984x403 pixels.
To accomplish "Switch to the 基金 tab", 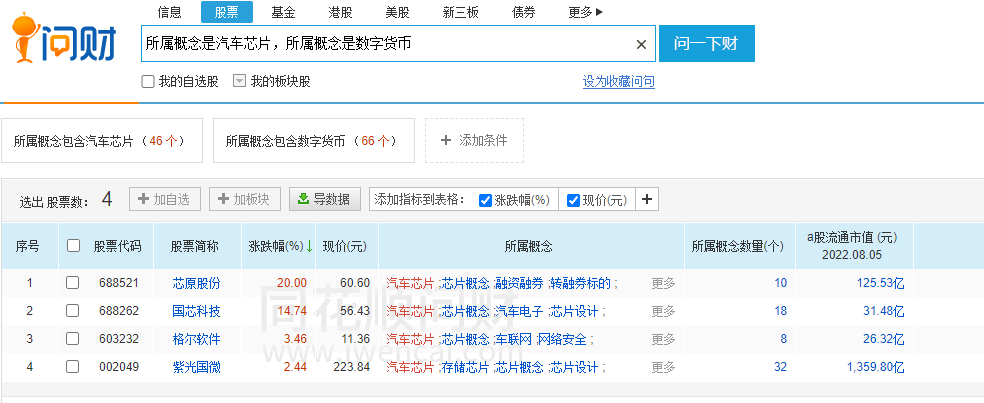I will [x=283, y=13].
